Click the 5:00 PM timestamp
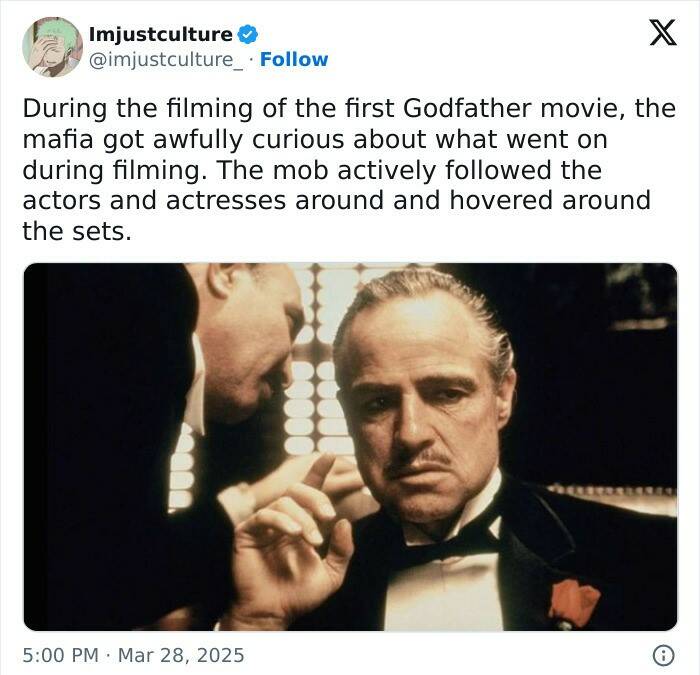Screen dimensions: 700x675 (x=60, y=655)
